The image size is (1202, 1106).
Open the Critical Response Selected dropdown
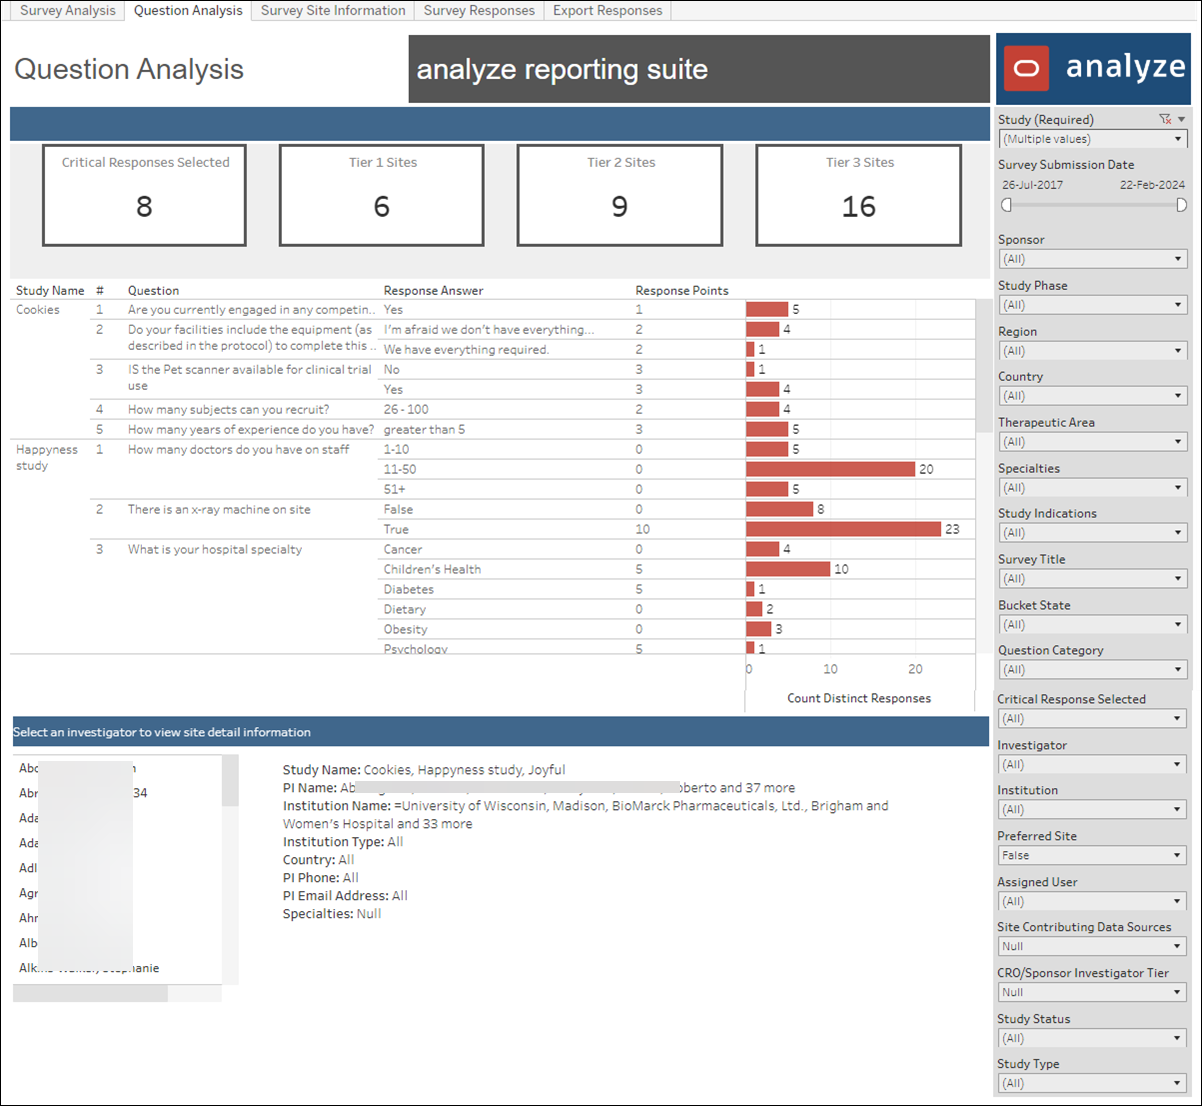click(x=1093, y=719)
